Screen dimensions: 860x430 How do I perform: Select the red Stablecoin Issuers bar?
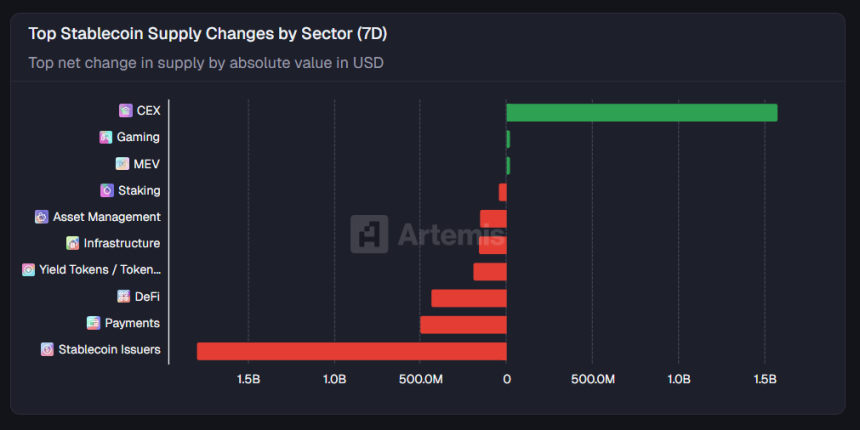tap(351, 351)
